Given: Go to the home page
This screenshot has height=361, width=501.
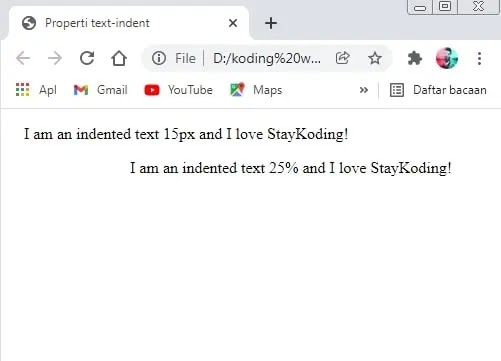Looking at the screenshot, I should point(119,58).
